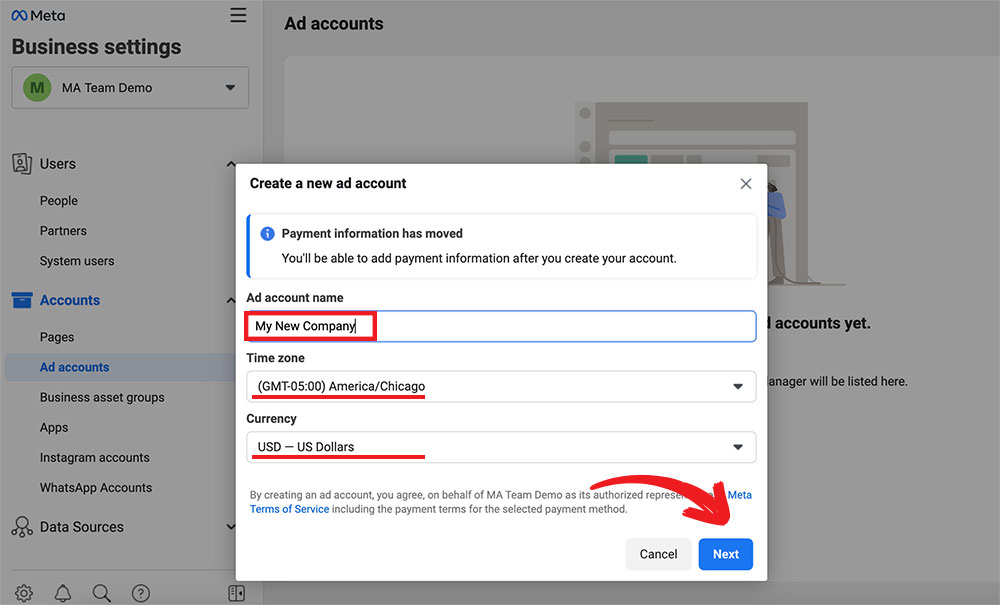This screenshot has width=1000, height=605.
Task: Open notifications bell icon
Action: point(63,593)
